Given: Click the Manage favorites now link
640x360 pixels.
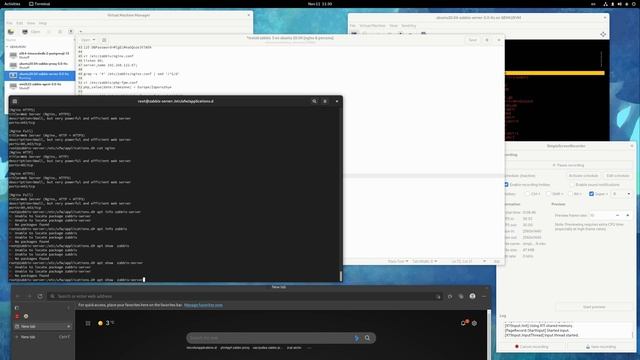Looking at the screenshot, I should click(x=203, y=305).
